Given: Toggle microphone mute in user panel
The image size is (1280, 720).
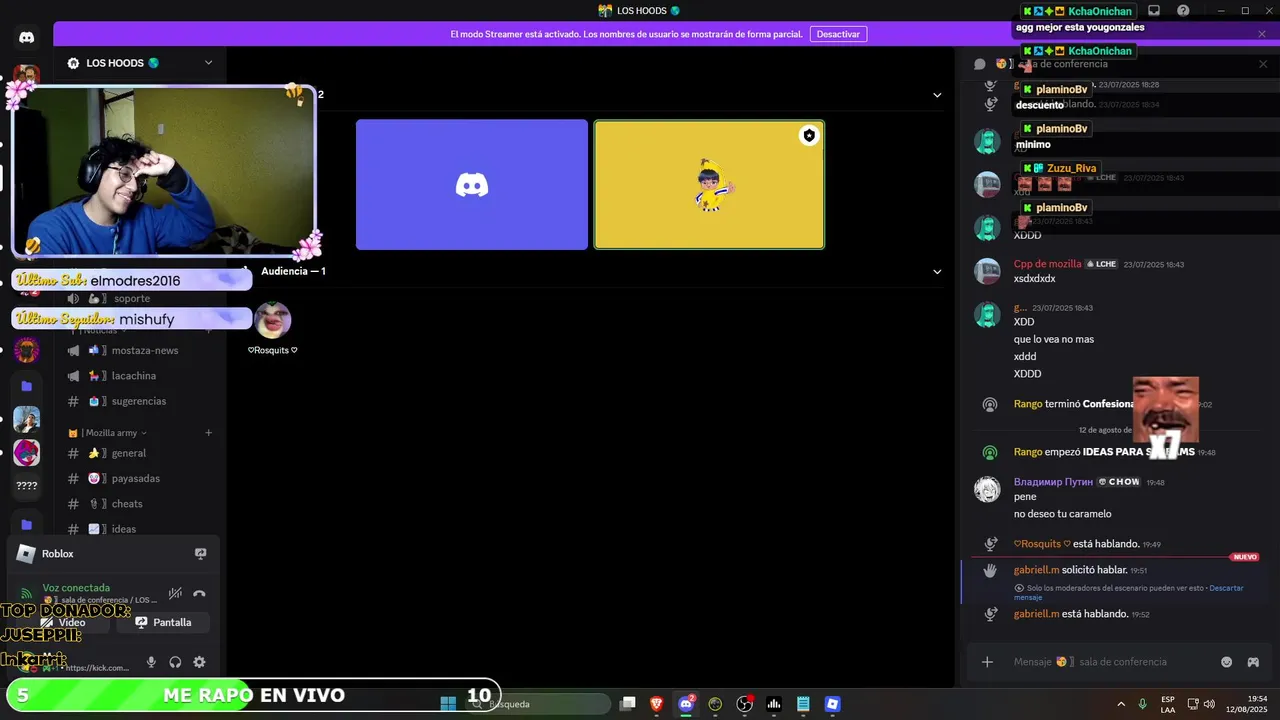Looking at the screenshot, I should (151, 662).
